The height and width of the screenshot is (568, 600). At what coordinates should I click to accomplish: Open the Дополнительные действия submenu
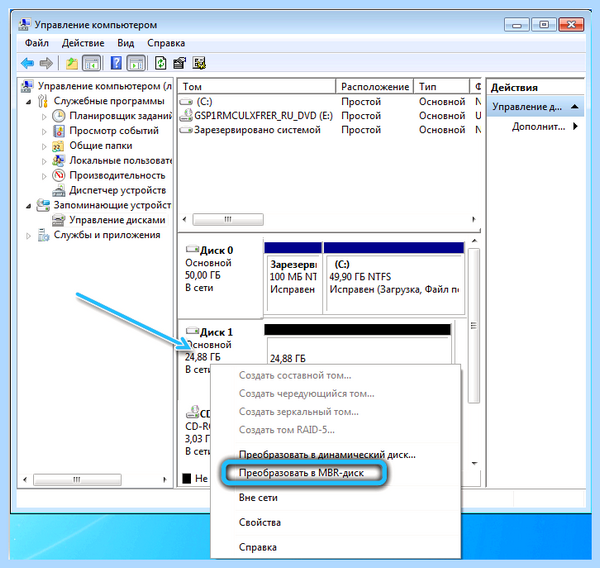click(x=545, y=127)
